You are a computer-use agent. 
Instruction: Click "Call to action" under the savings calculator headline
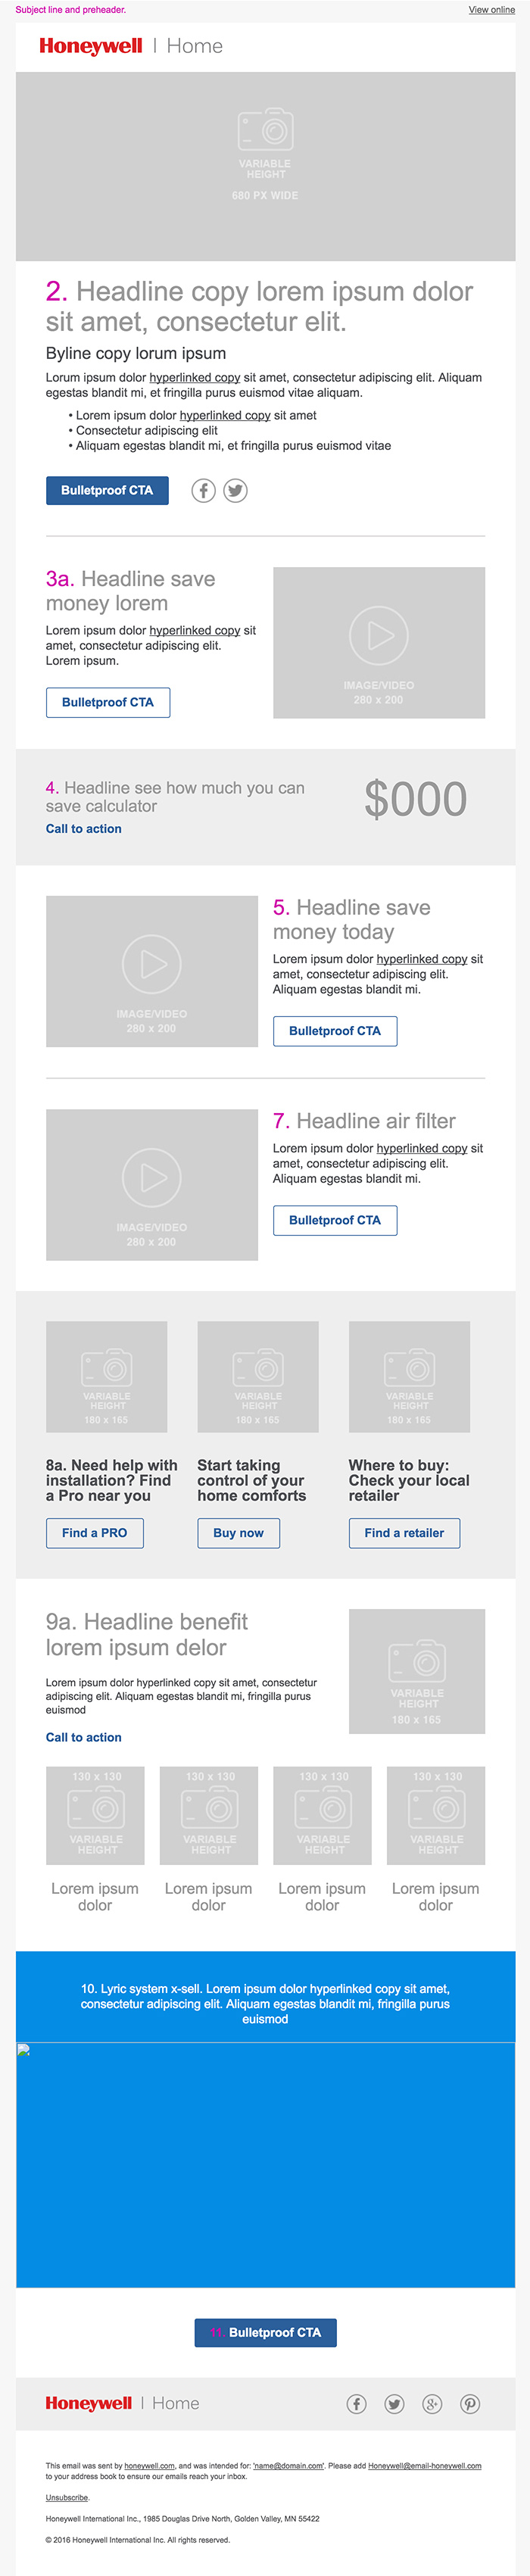tap(84, 829)
